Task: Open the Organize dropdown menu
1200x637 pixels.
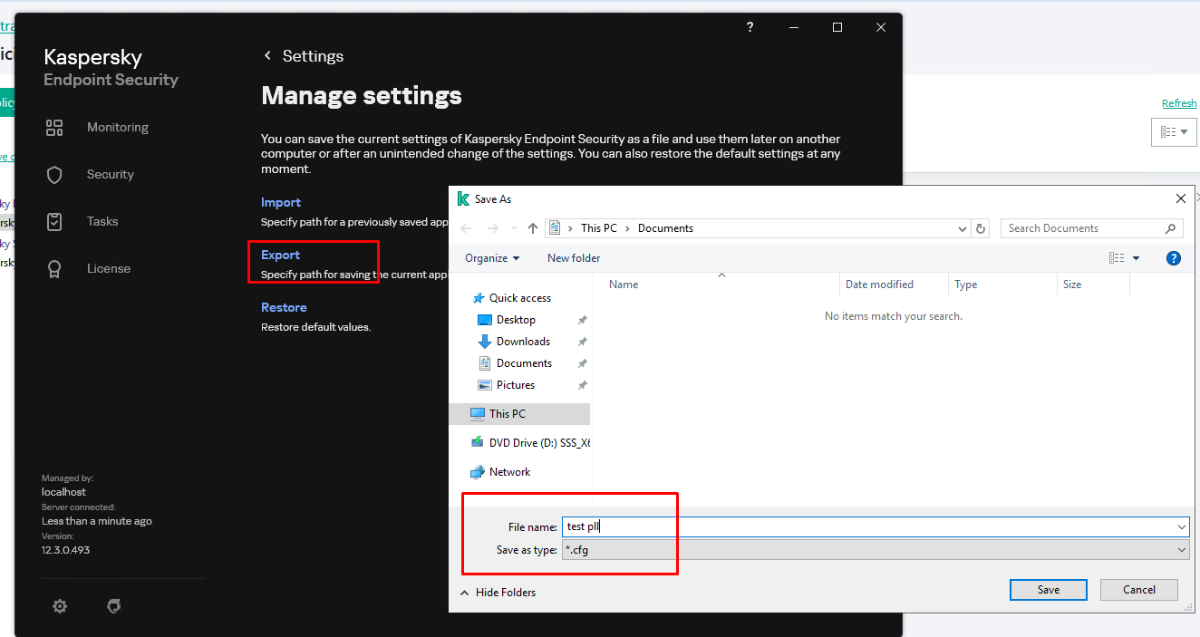Action: pyautogui.click(x=492, y=258)
